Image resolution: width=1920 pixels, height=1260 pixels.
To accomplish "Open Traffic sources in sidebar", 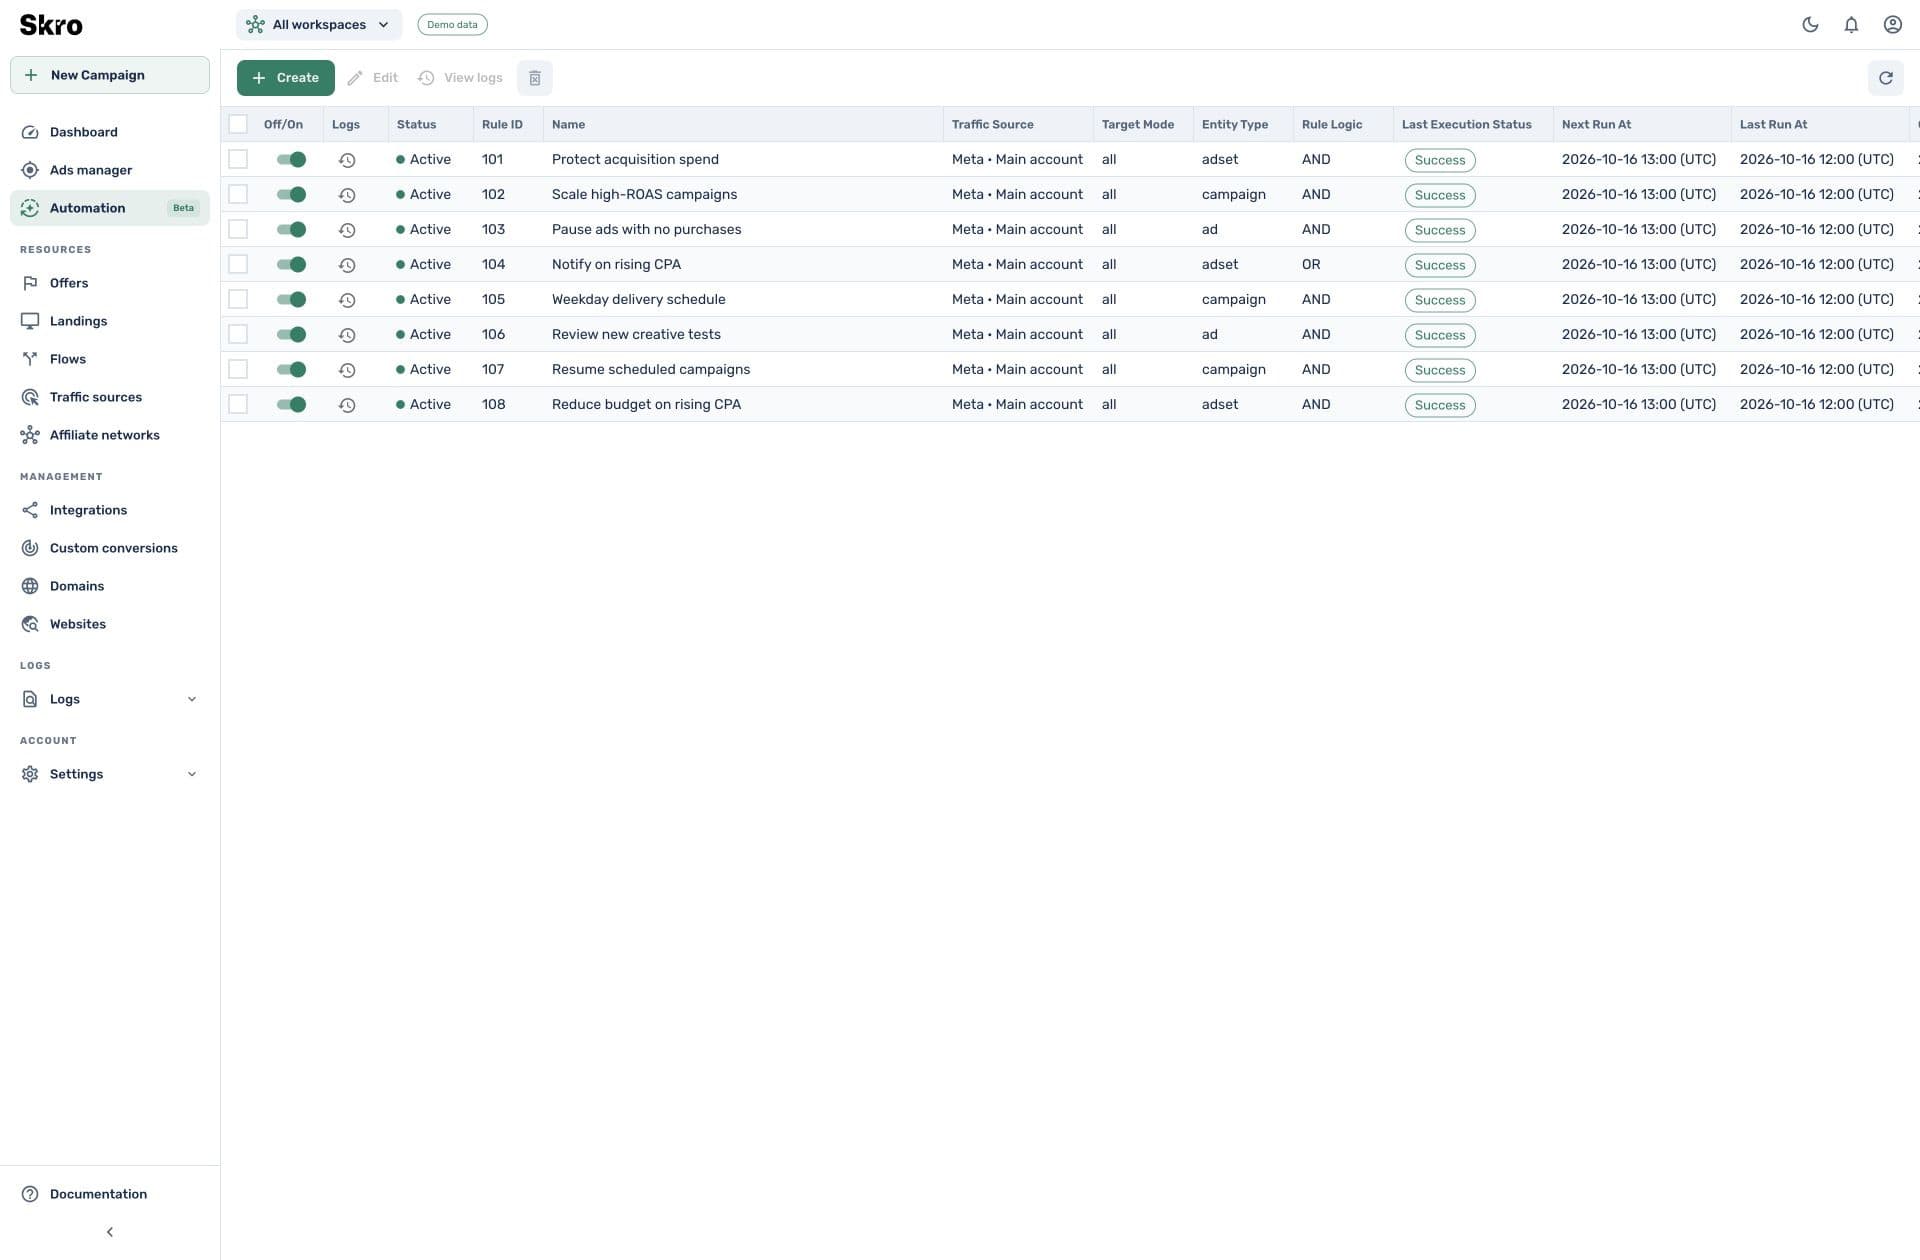I will 110,397.
